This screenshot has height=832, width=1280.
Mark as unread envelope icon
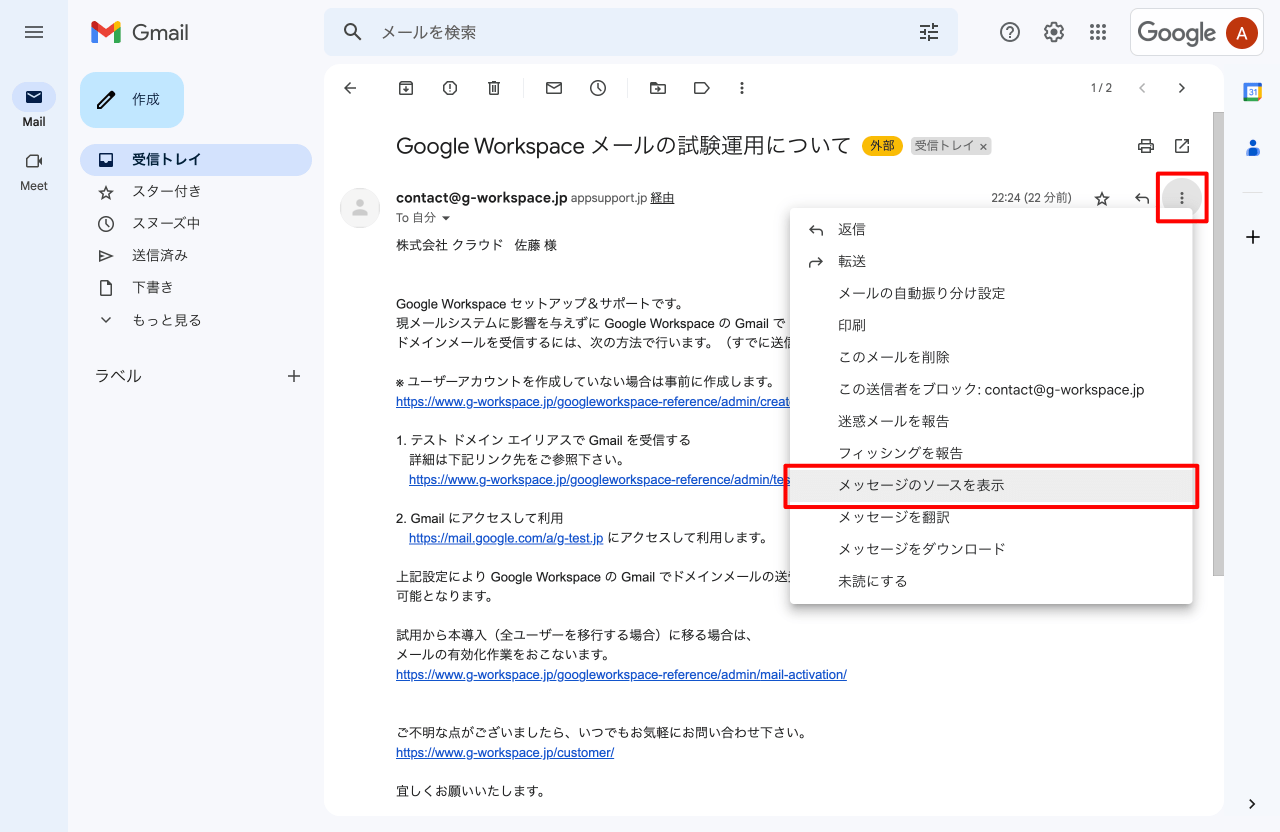pos(554,88)
